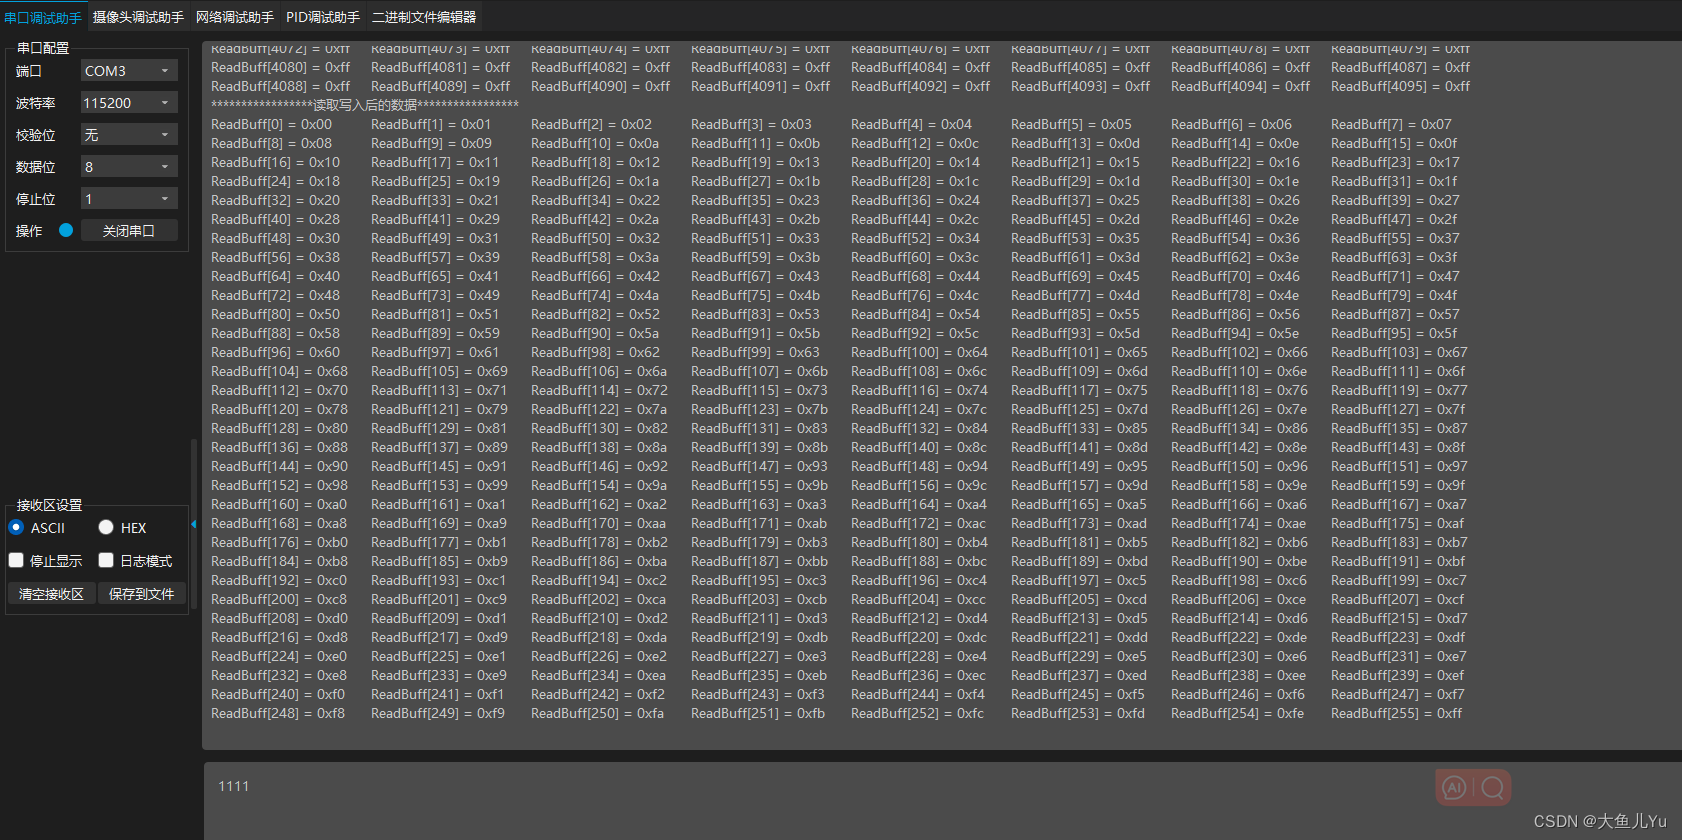The height and width of the screenshot is (840, 1682).
Task: Click the text ReadBuff[255] = 0xff
Action: click(1396, 713)
